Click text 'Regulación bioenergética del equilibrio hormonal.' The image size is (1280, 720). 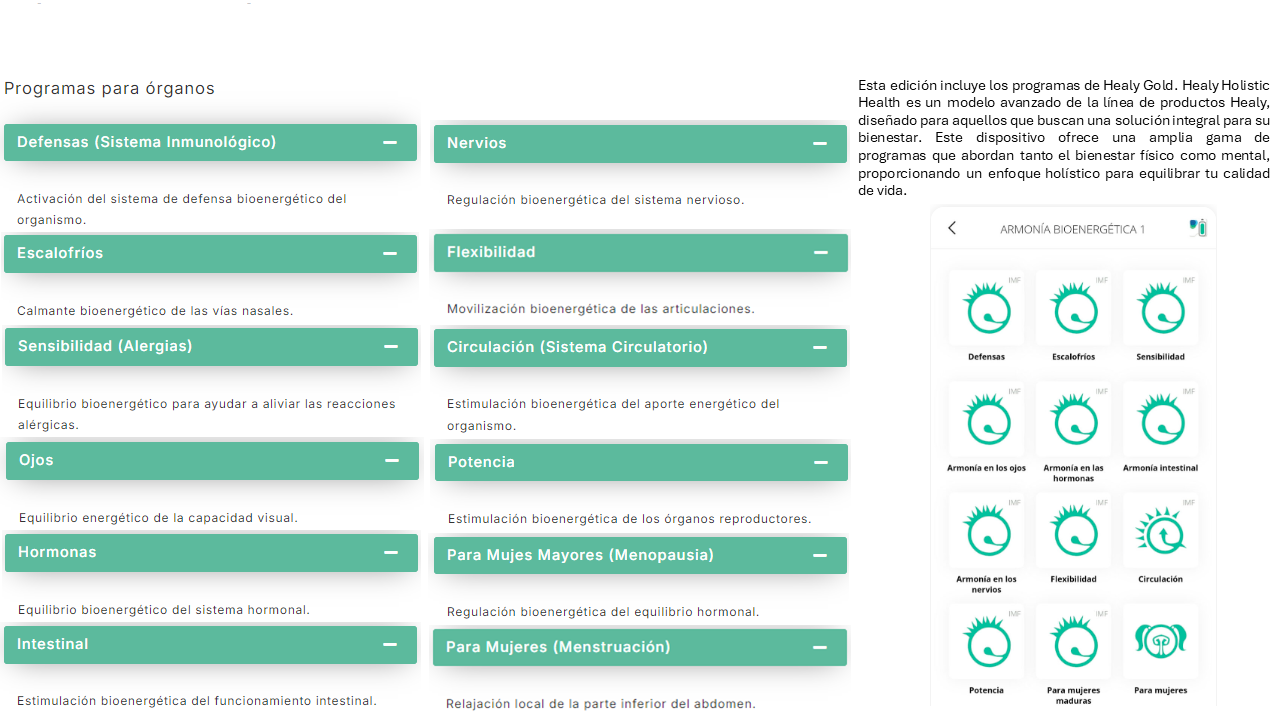tap(603, 612)
